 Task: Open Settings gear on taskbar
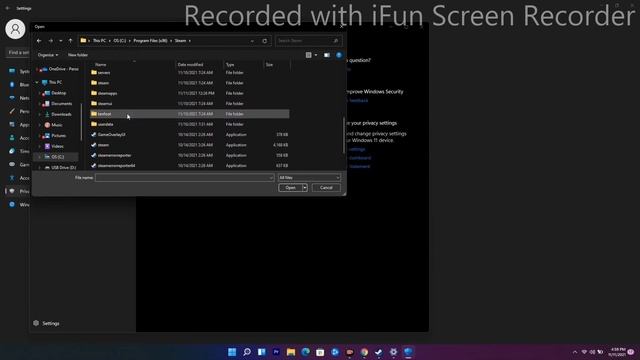coord(393,352)
